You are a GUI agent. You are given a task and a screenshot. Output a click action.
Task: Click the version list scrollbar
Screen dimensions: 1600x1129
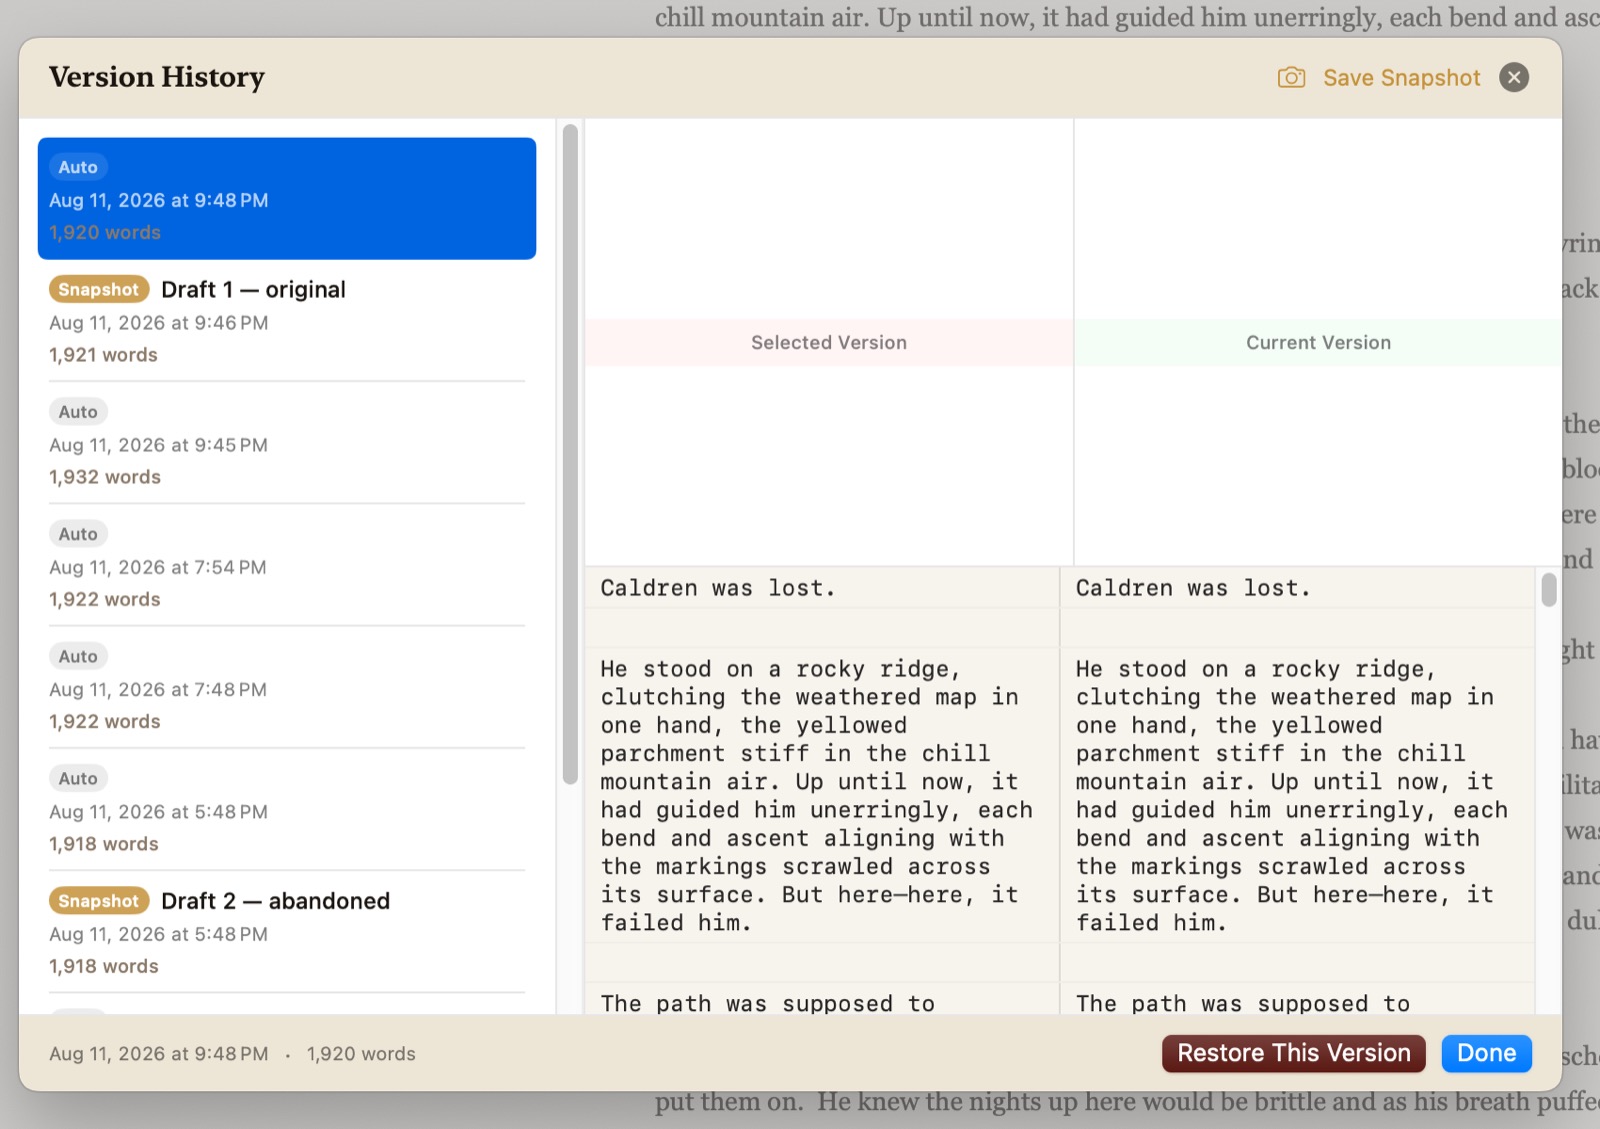[570, 454]
